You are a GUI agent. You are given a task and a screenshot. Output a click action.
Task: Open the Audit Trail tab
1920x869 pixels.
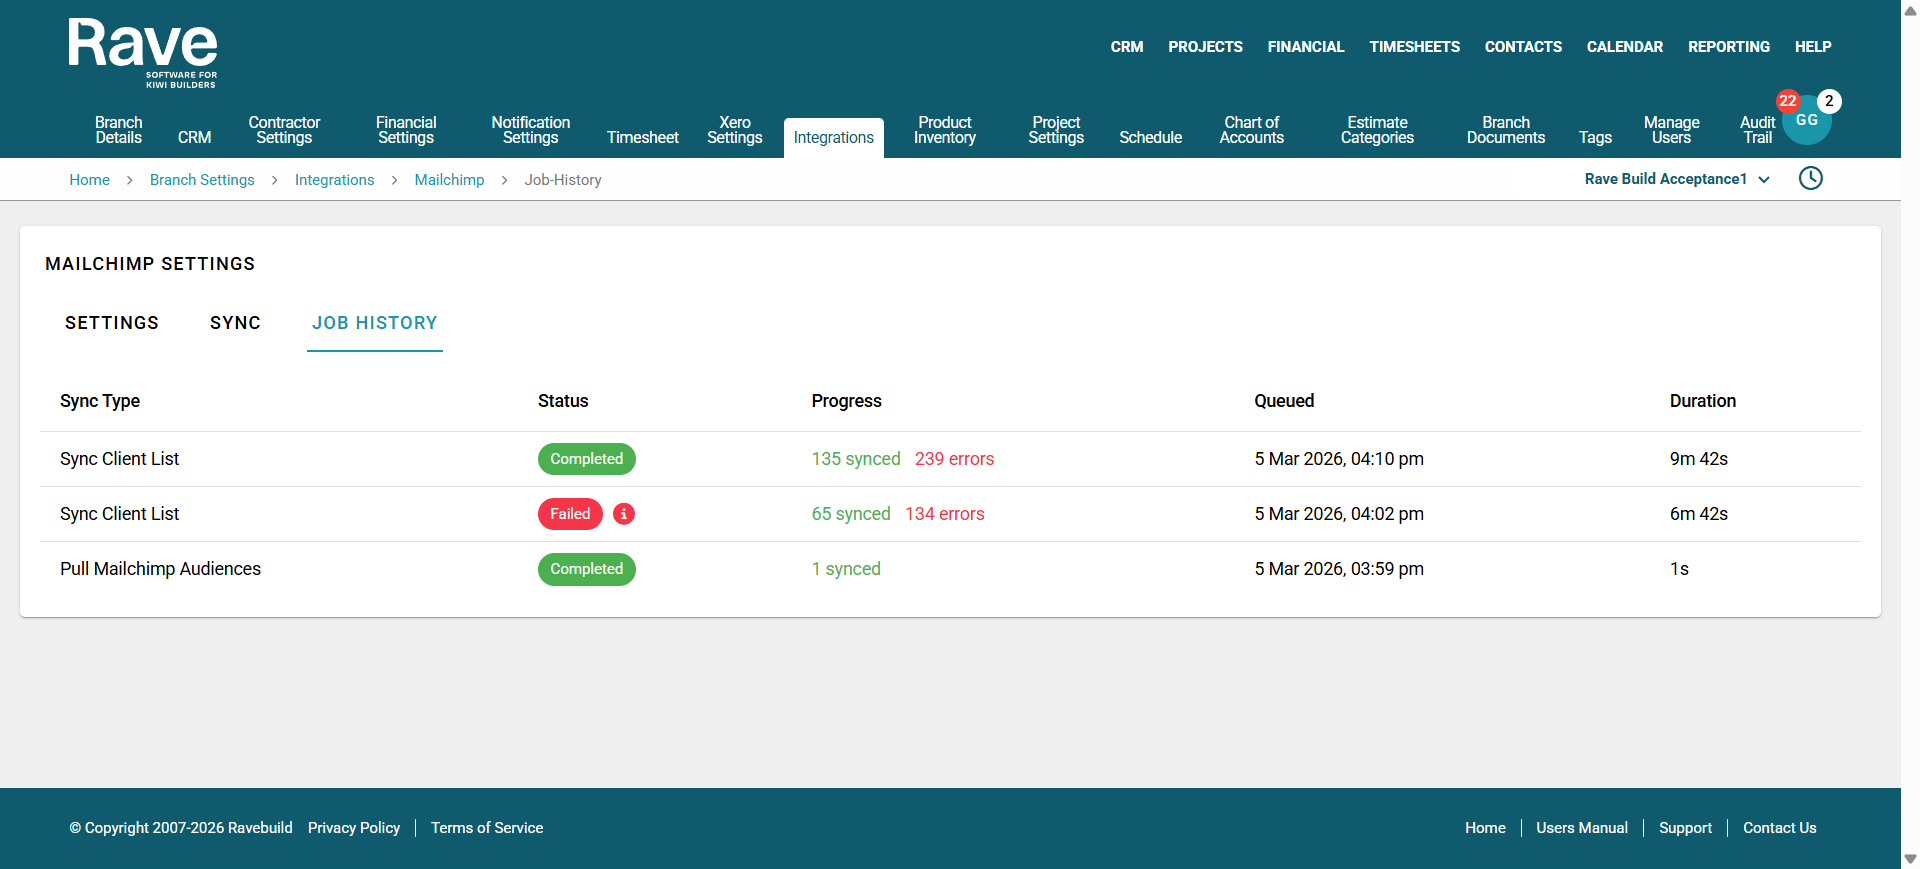[x=1757, y=130]
